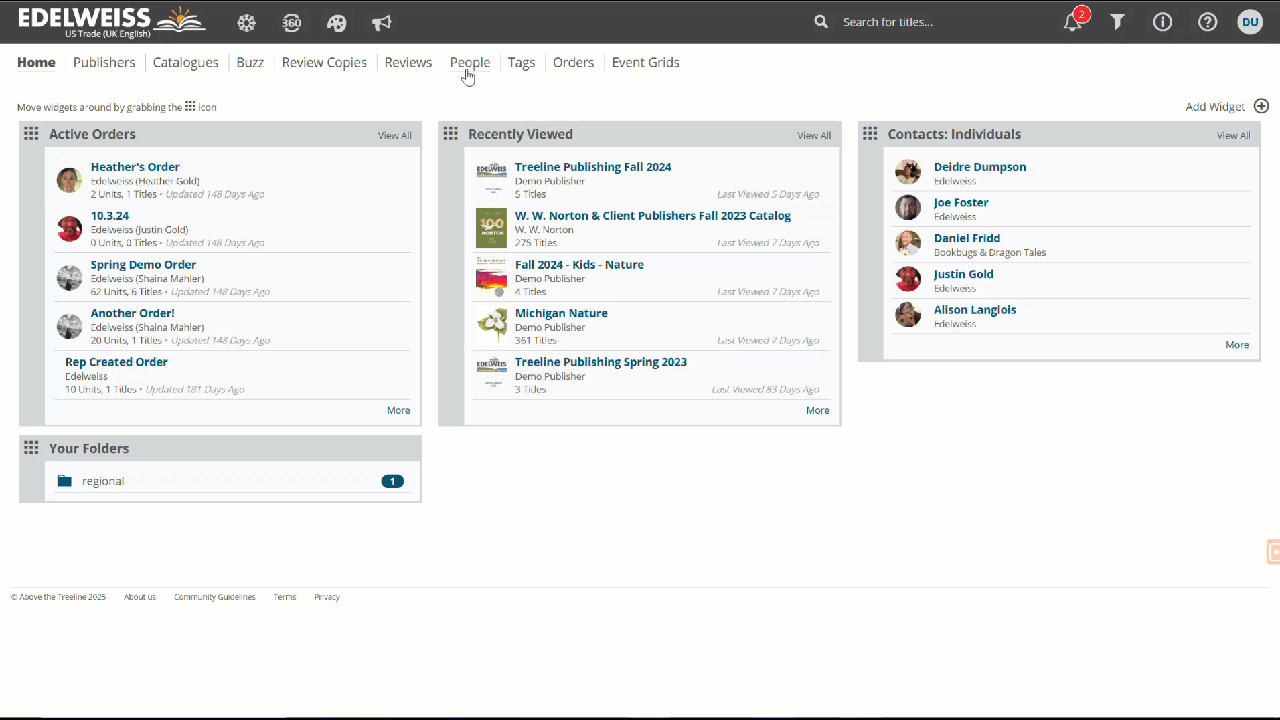Viewport: 1280px width, 720px height.
Task: Click Heather's Order avatar
Action: pyautogui.click(x=69, y=180)
